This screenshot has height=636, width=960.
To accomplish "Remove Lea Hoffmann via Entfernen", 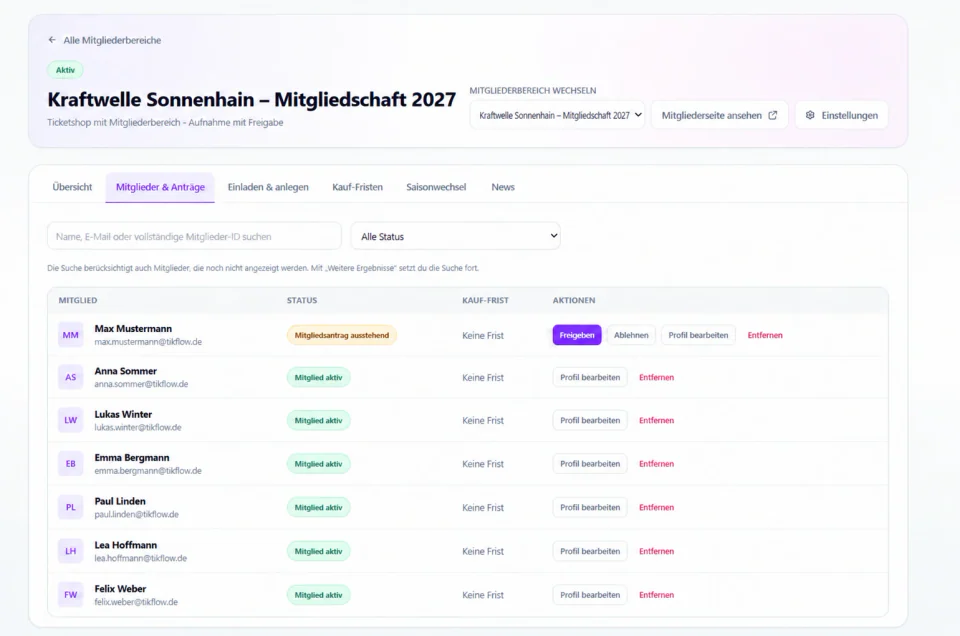I will click(656, 551).
